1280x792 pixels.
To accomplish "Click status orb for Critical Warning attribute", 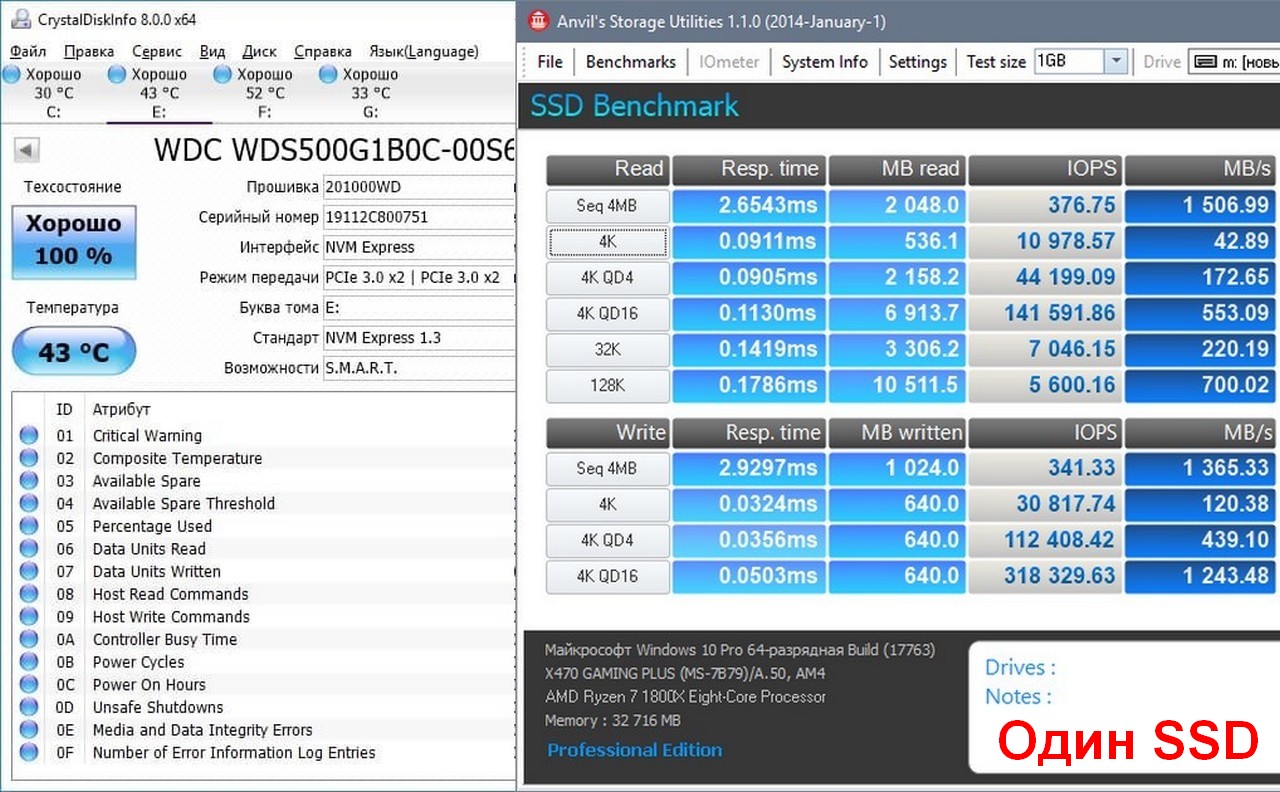I will [29, 435].
